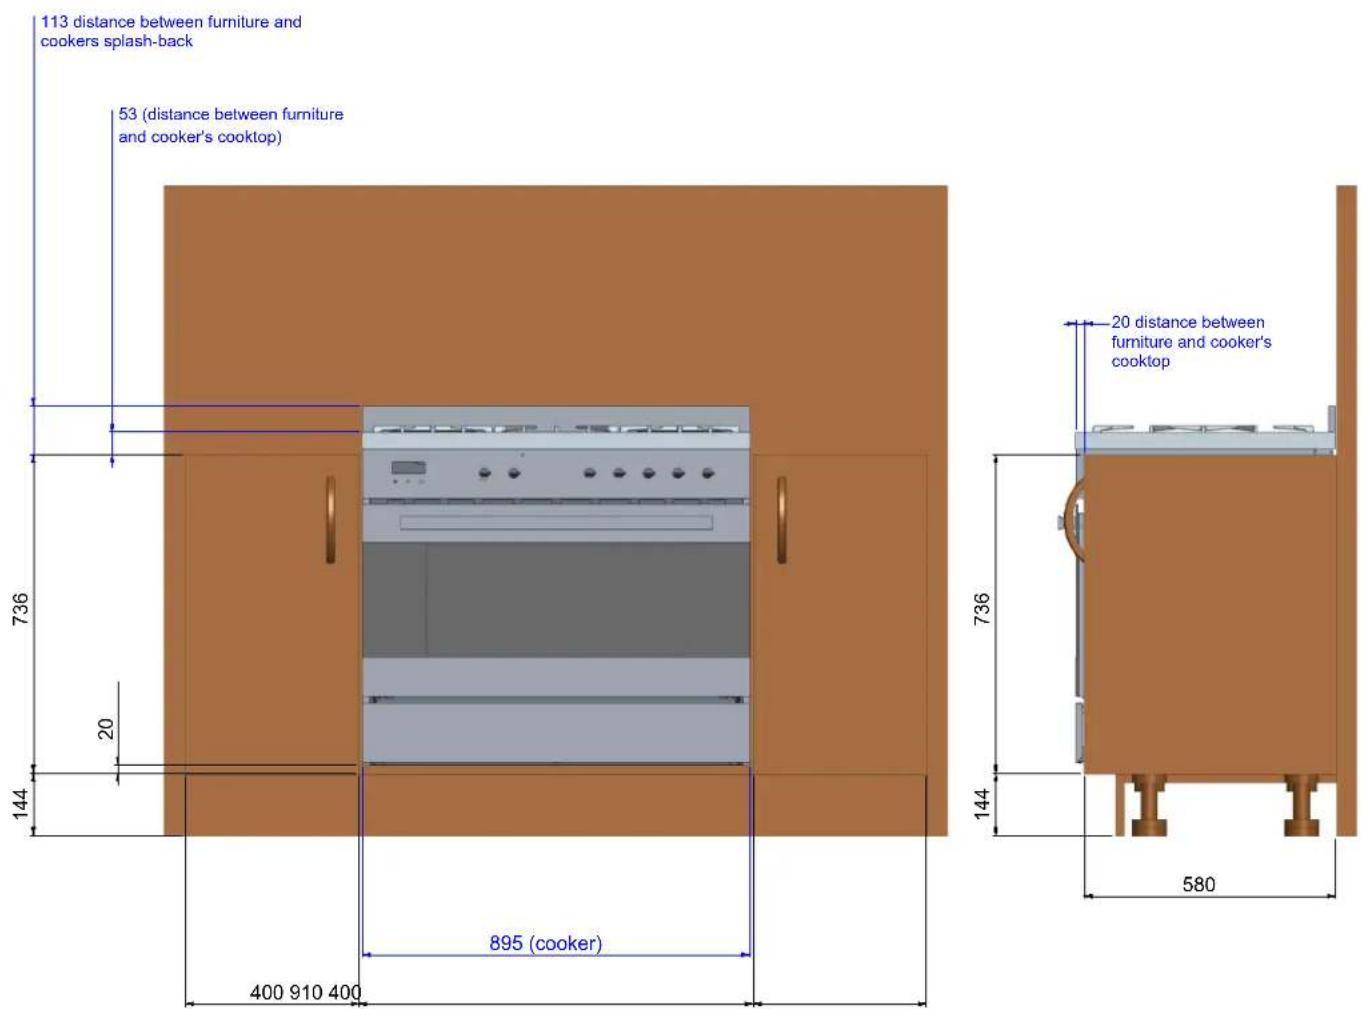The image size is (1362, 1009).
Task: Click the '400 910 400' dimension text
Action: 305,992
